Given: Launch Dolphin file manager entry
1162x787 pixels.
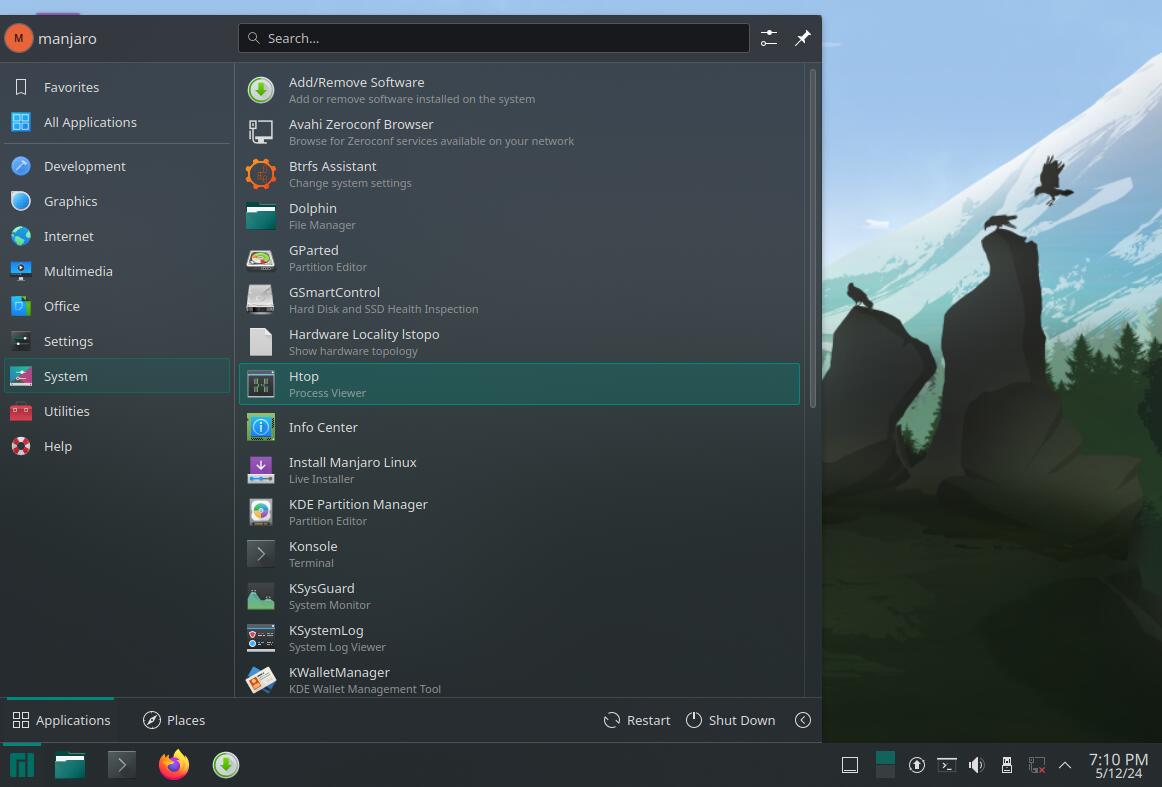Looking at the screenshot, I should pyautogui.click(x=519, y=216).
